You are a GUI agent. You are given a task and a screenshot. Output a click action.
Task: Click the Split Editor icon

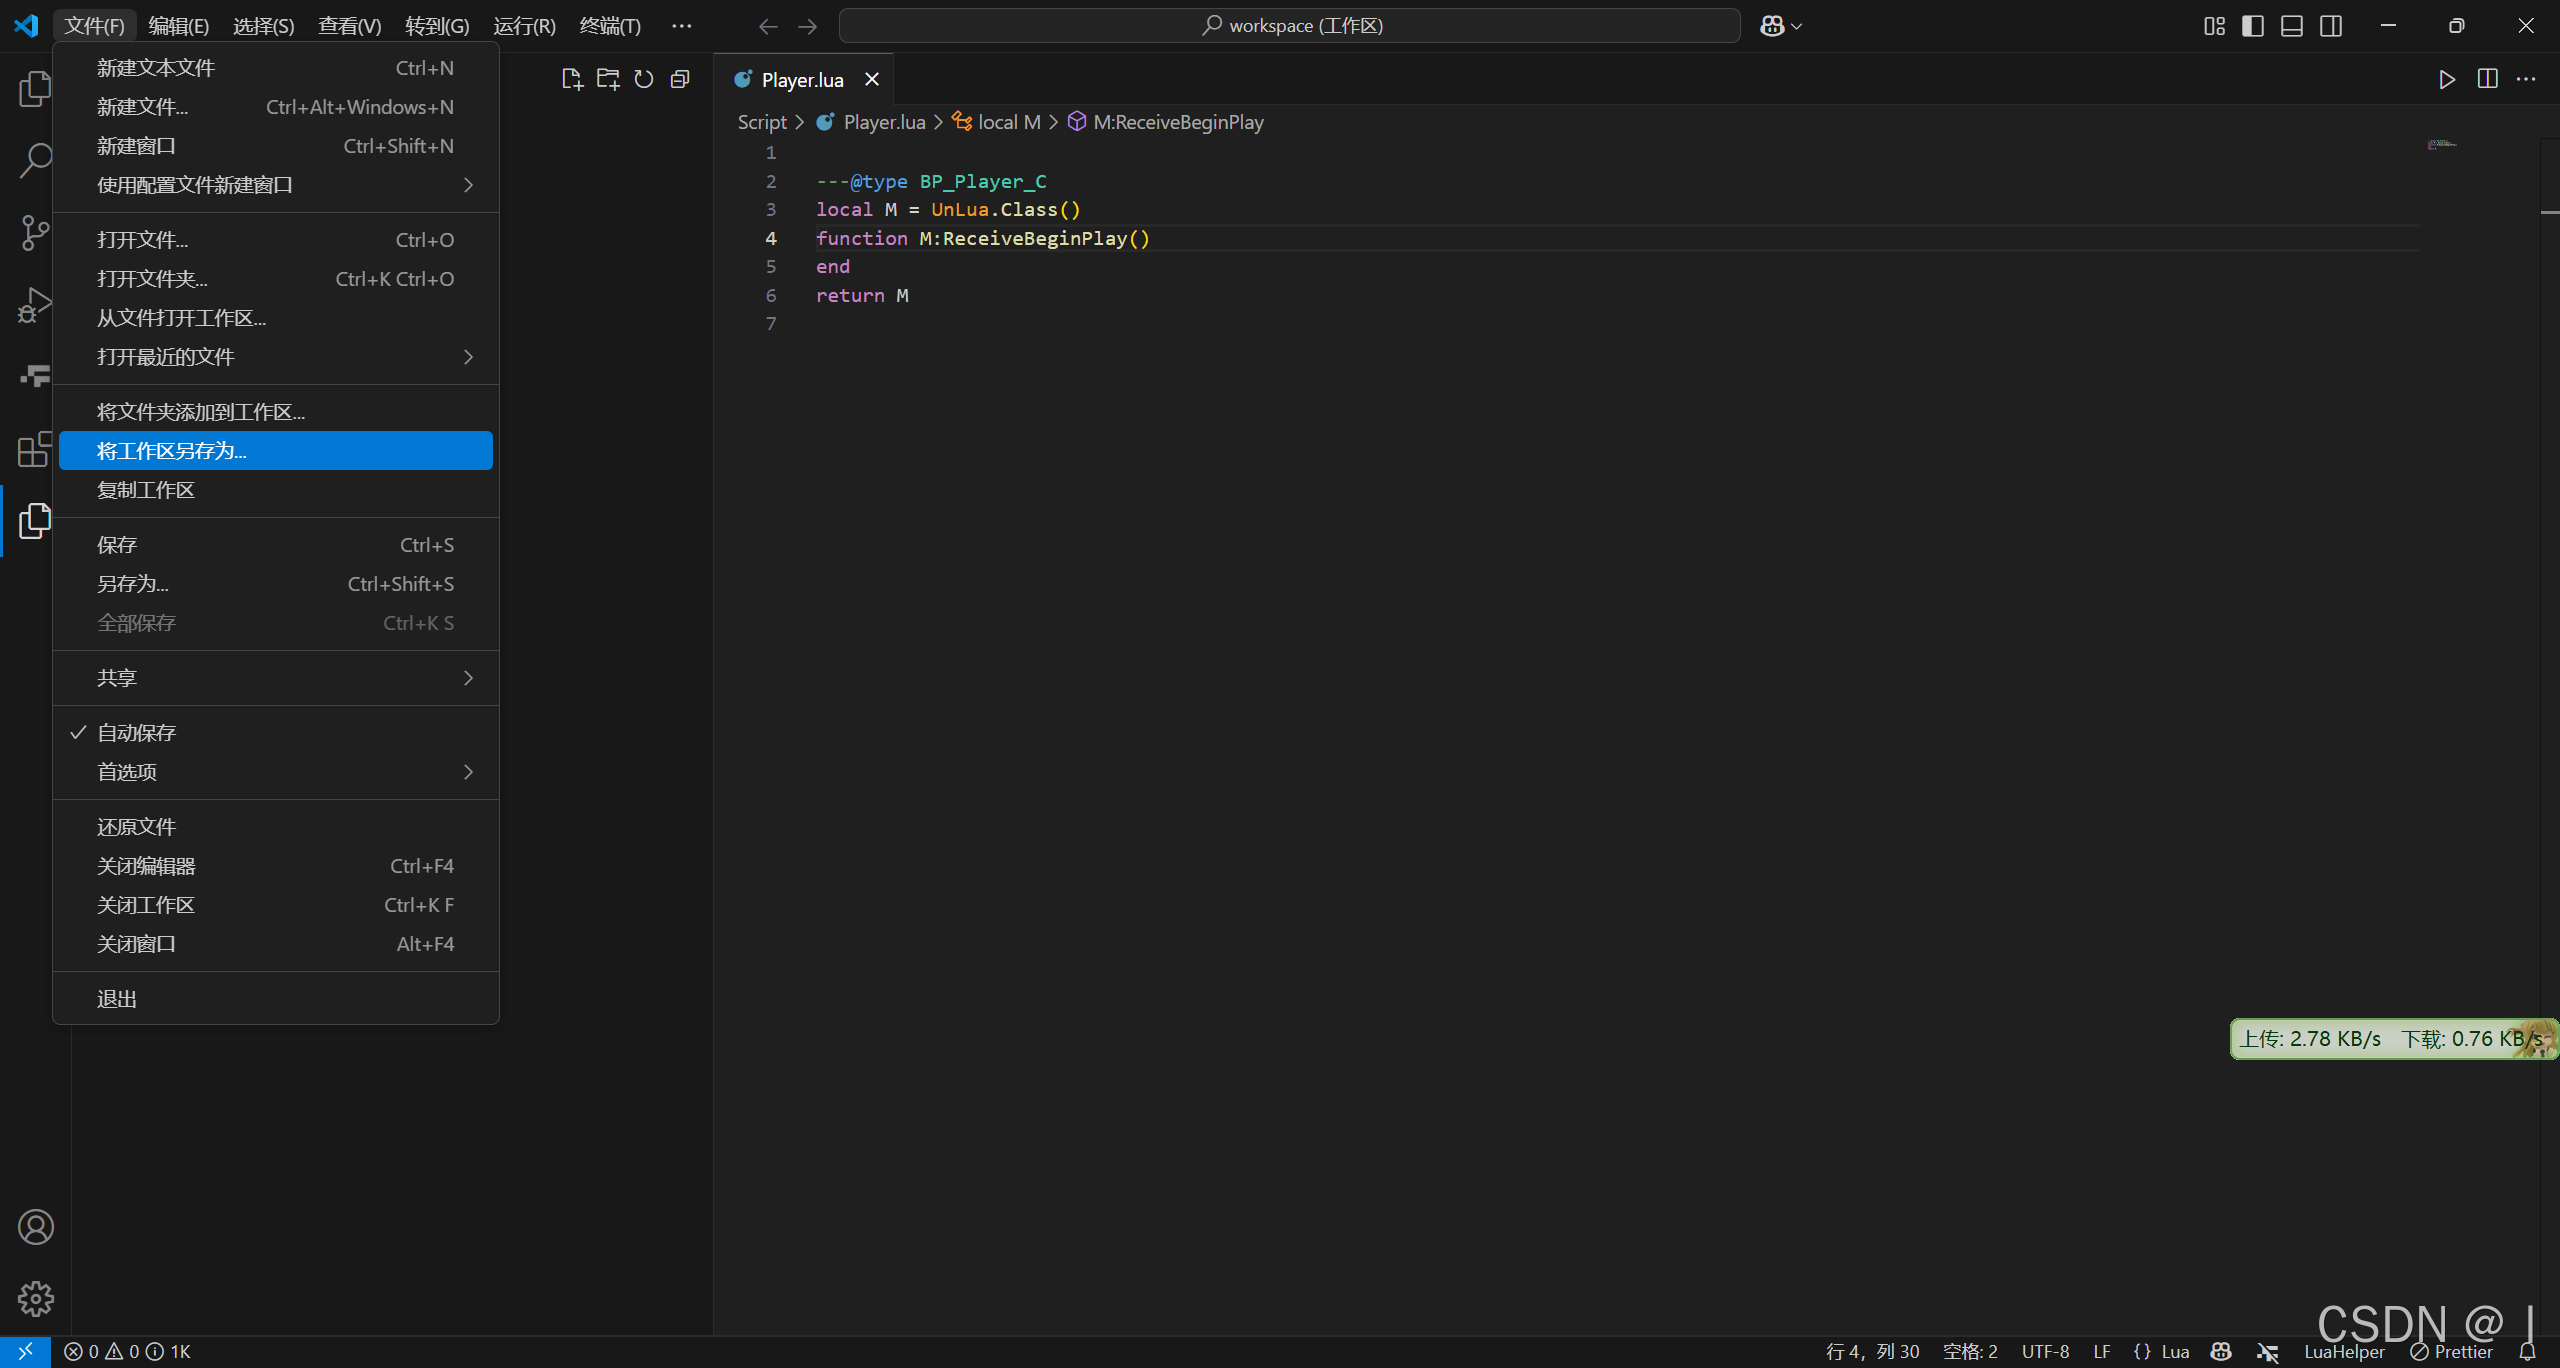(x=2488, y=80)
